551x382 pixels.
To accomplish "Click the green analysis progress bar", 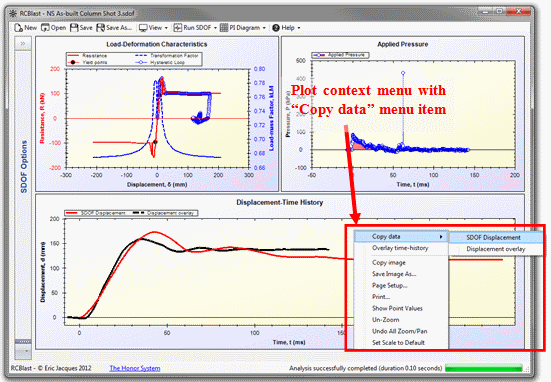I will click(484, 368).
